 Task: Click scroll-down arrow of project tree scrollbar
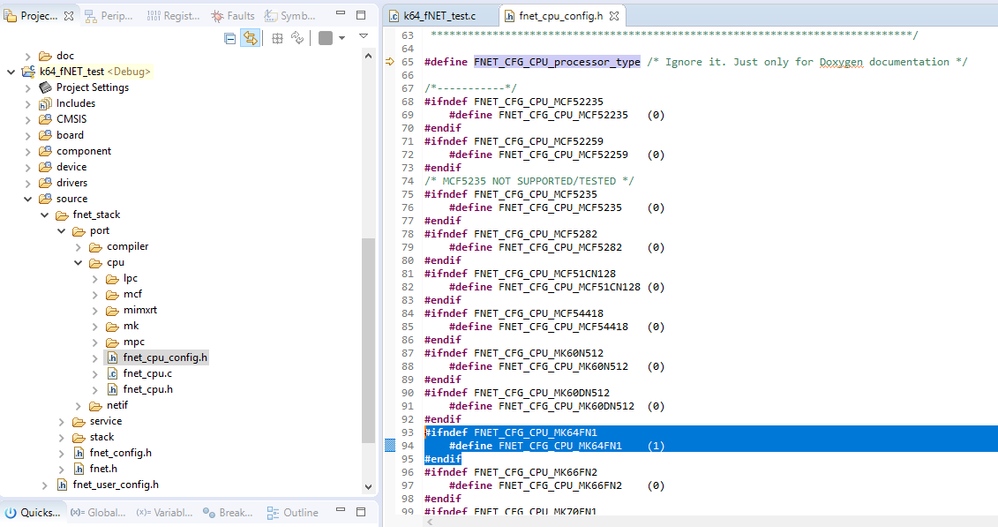(x=368, y=487)
